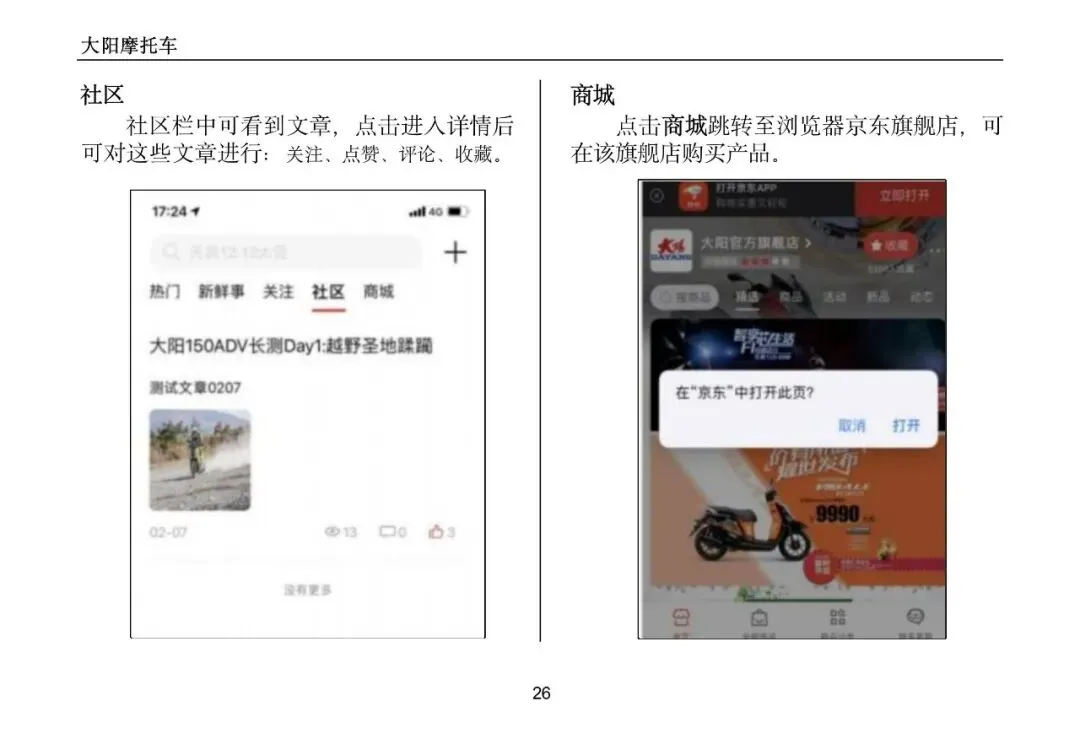Click the 02-07 article date
The image size is (1080, 744).
168,532
